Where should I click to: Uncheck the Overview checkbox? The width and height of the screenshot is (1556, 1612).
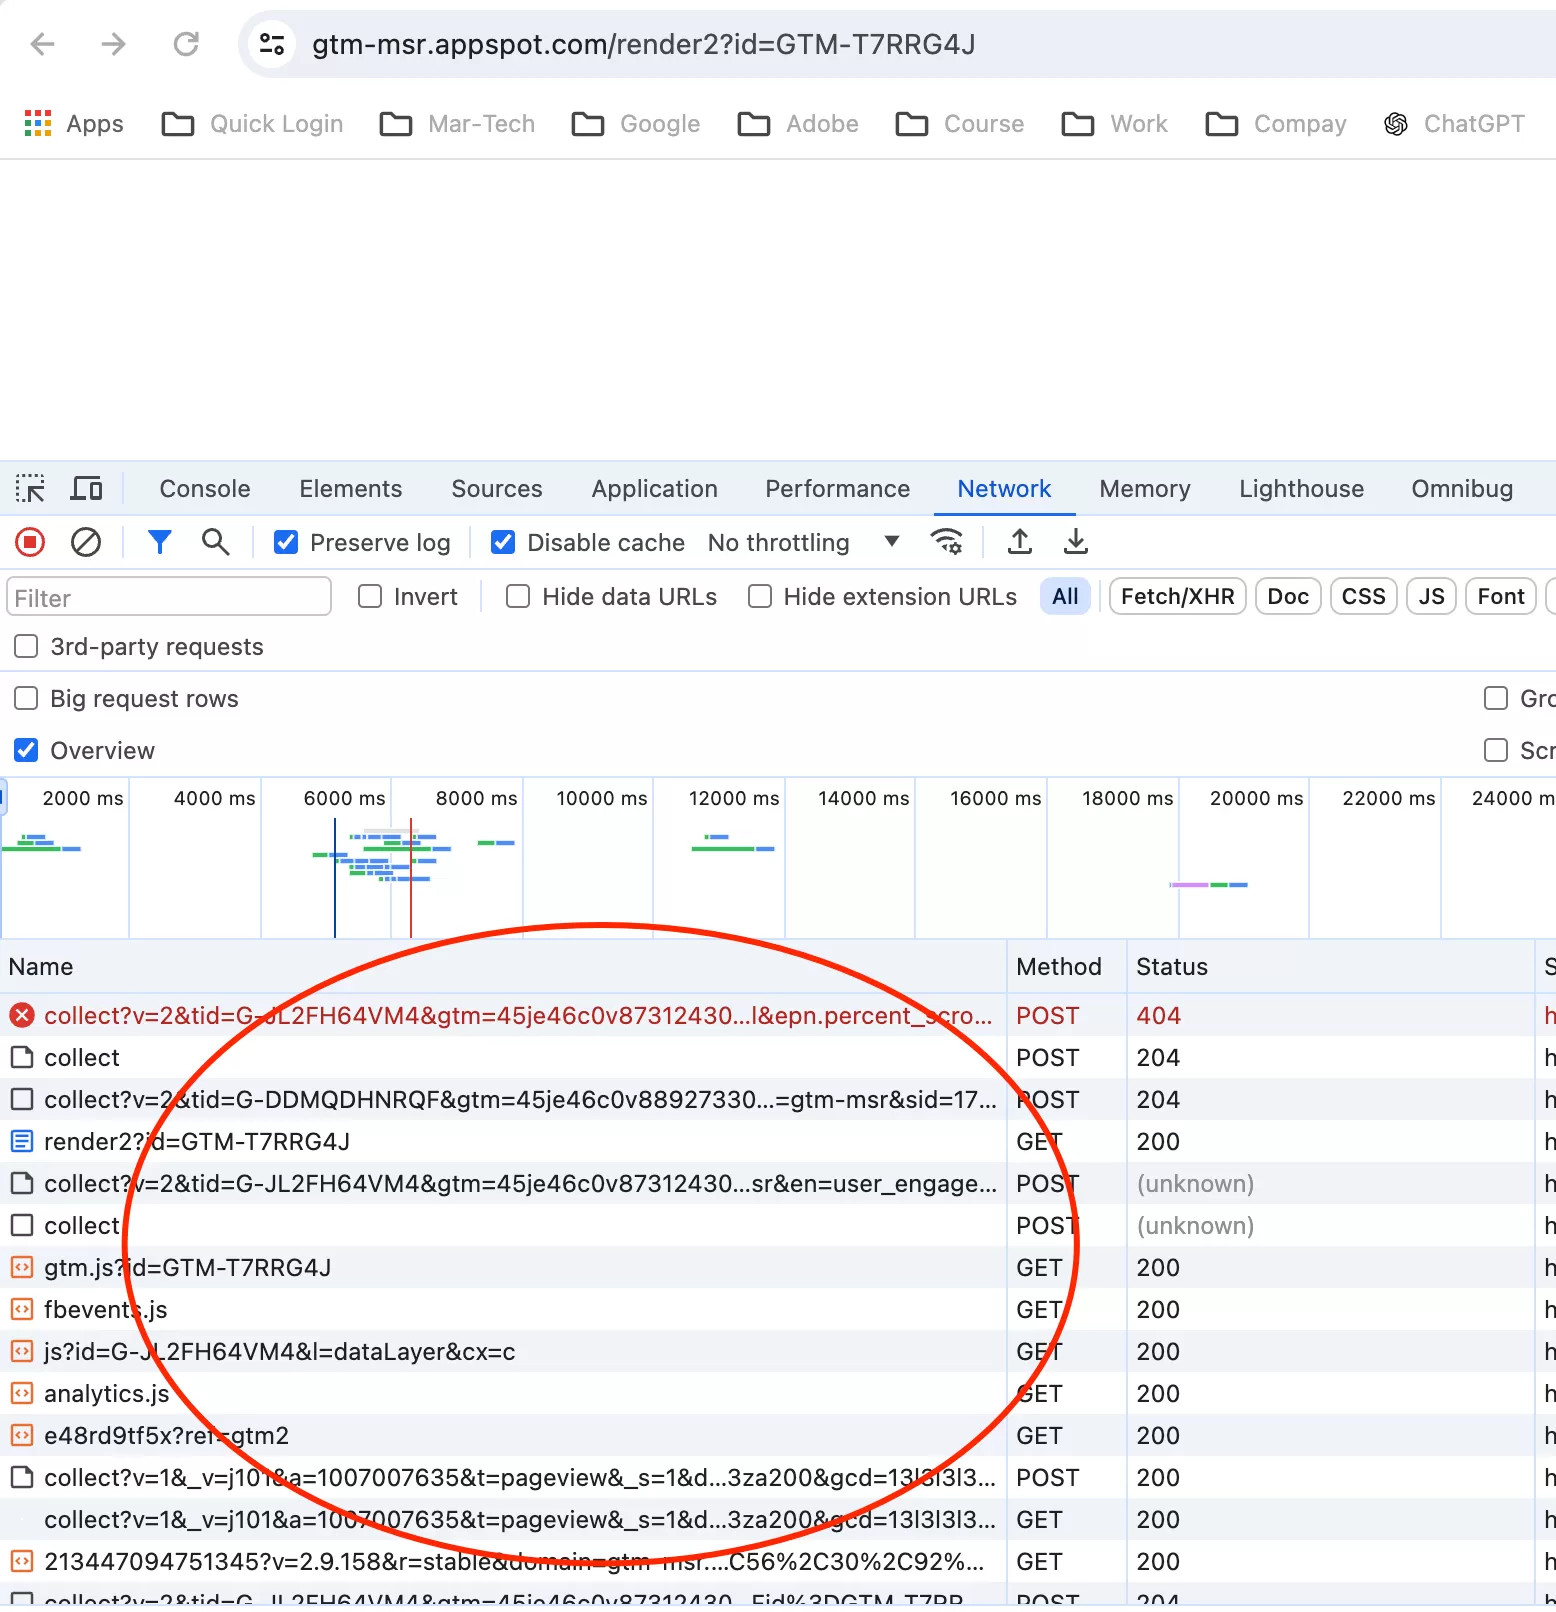coord(26,751)
